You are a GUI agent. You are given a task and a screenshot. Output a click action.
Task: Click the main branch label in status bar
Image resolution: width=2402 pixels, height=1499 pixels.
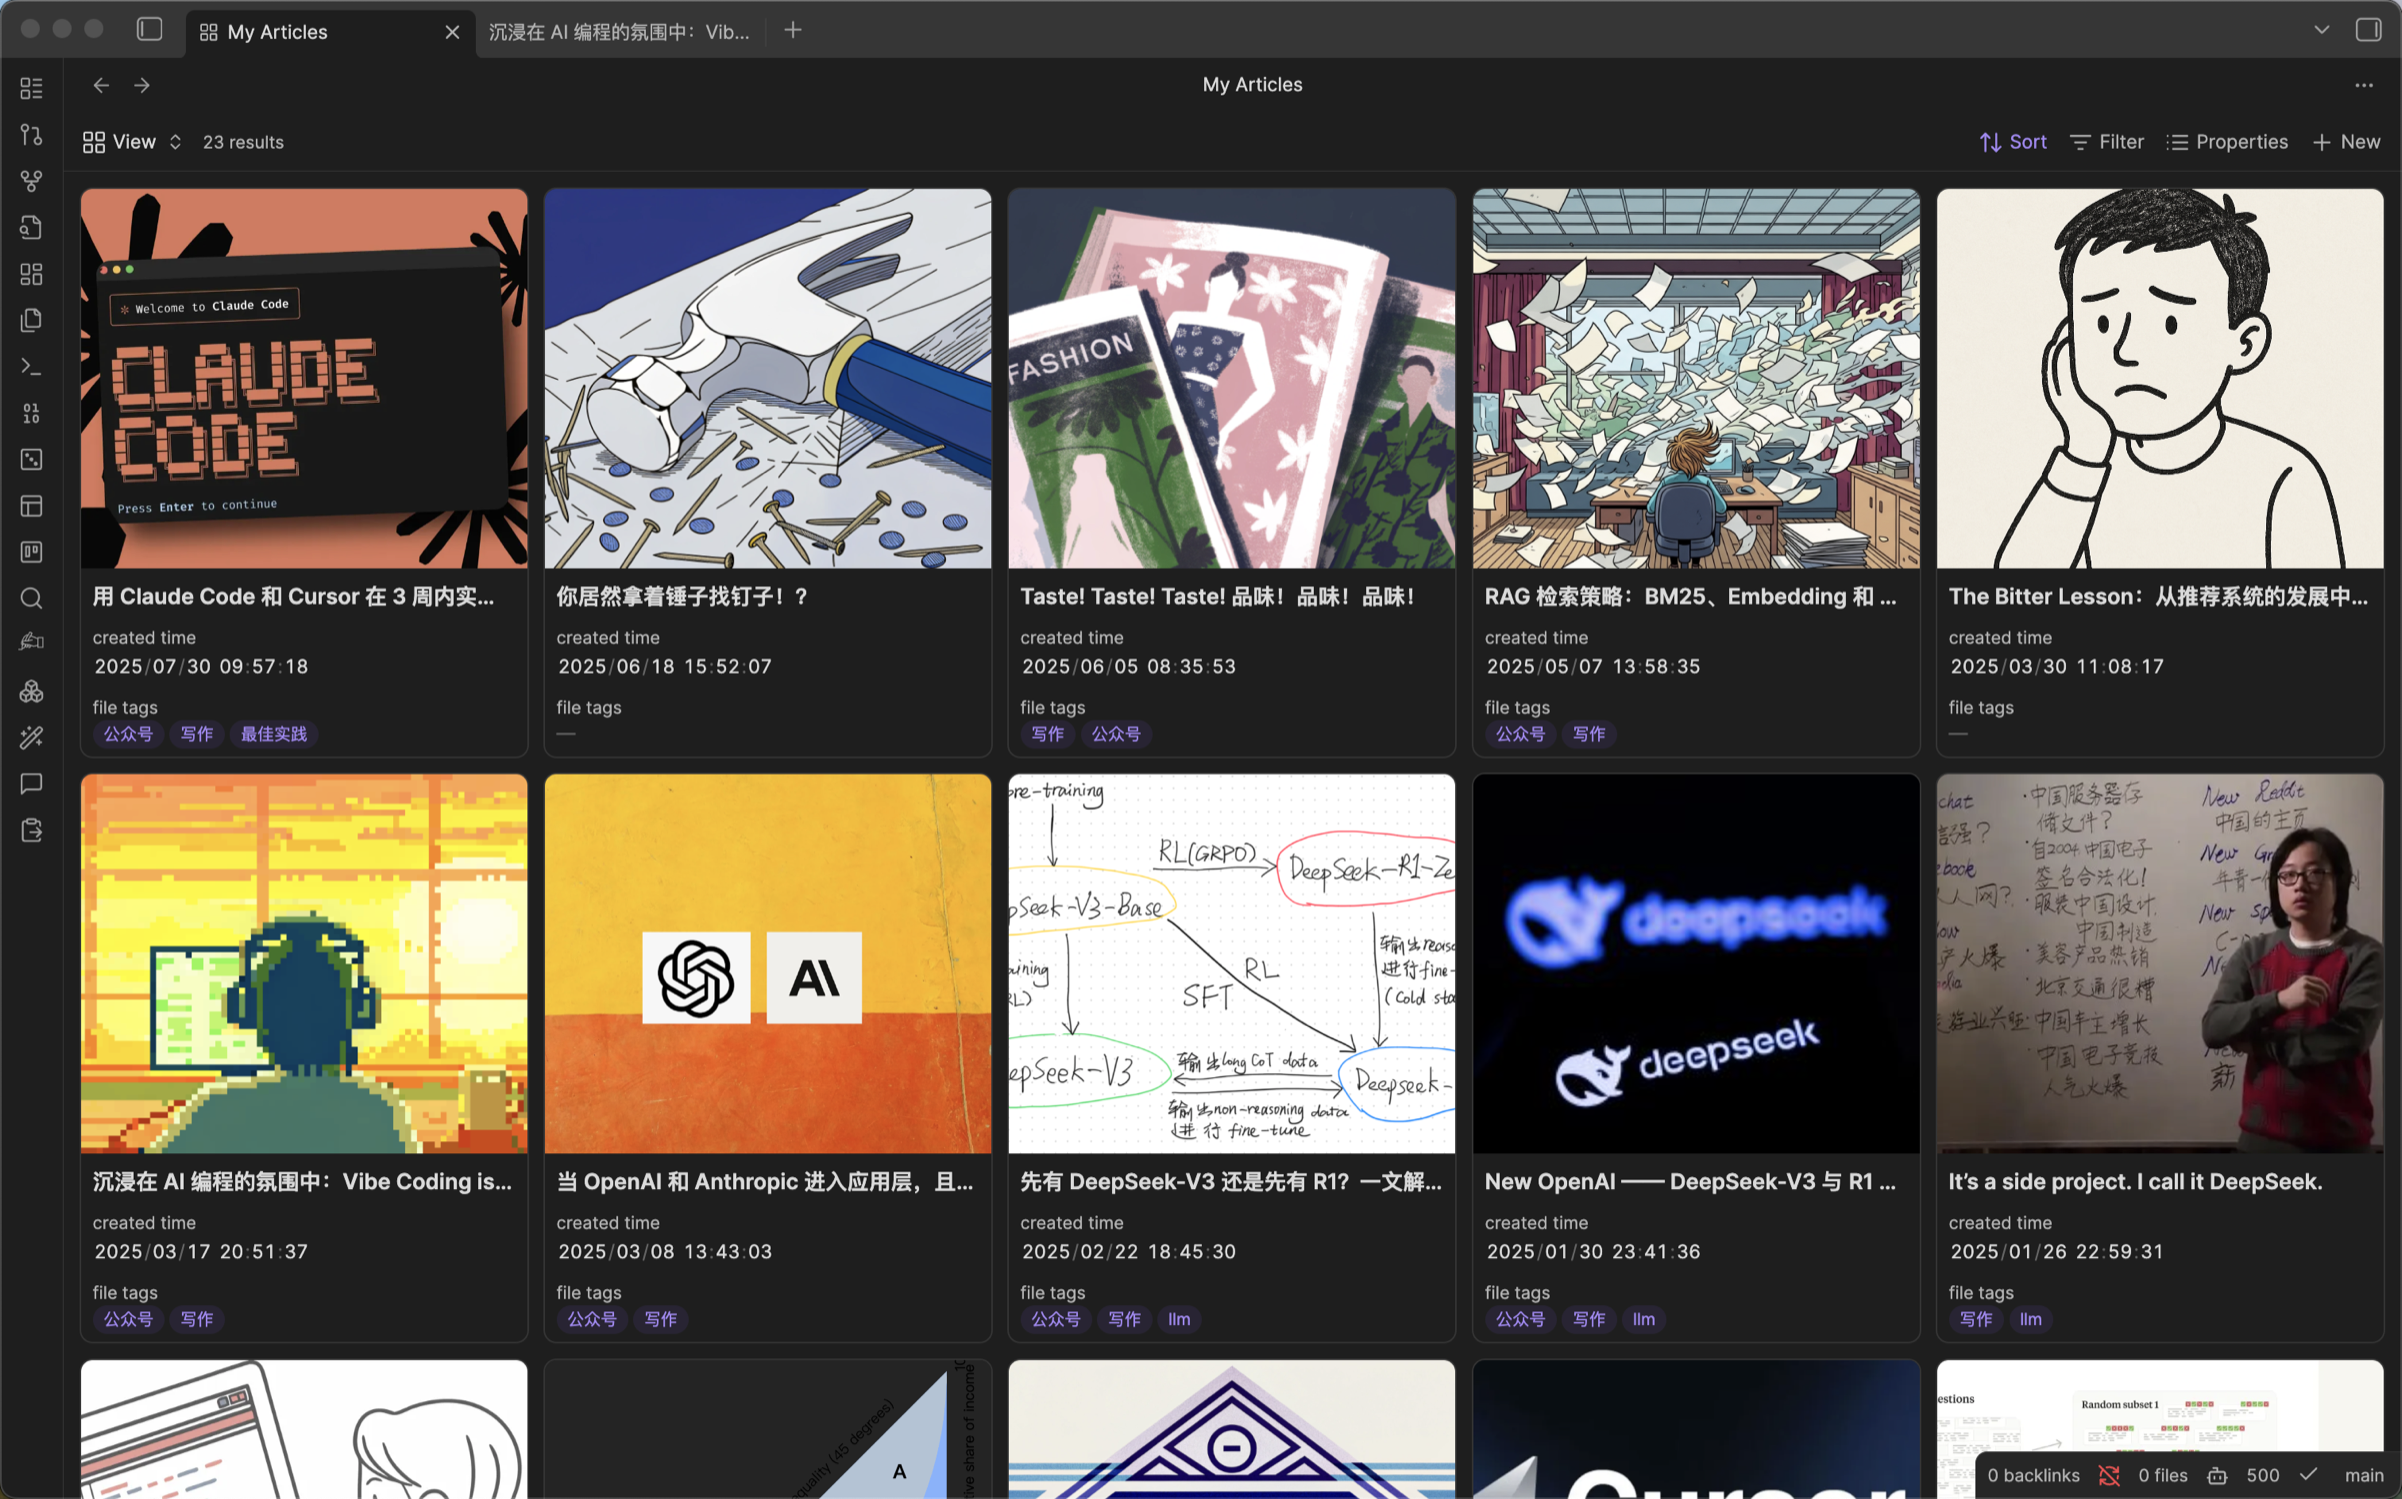tap(2363, 1475)
